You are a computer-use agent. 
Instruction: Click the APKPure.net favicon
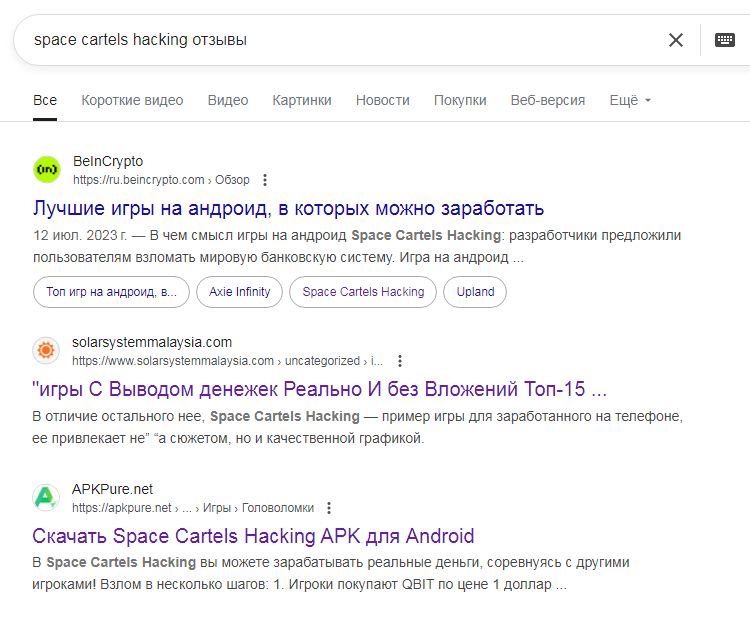[x=46, y=497]
